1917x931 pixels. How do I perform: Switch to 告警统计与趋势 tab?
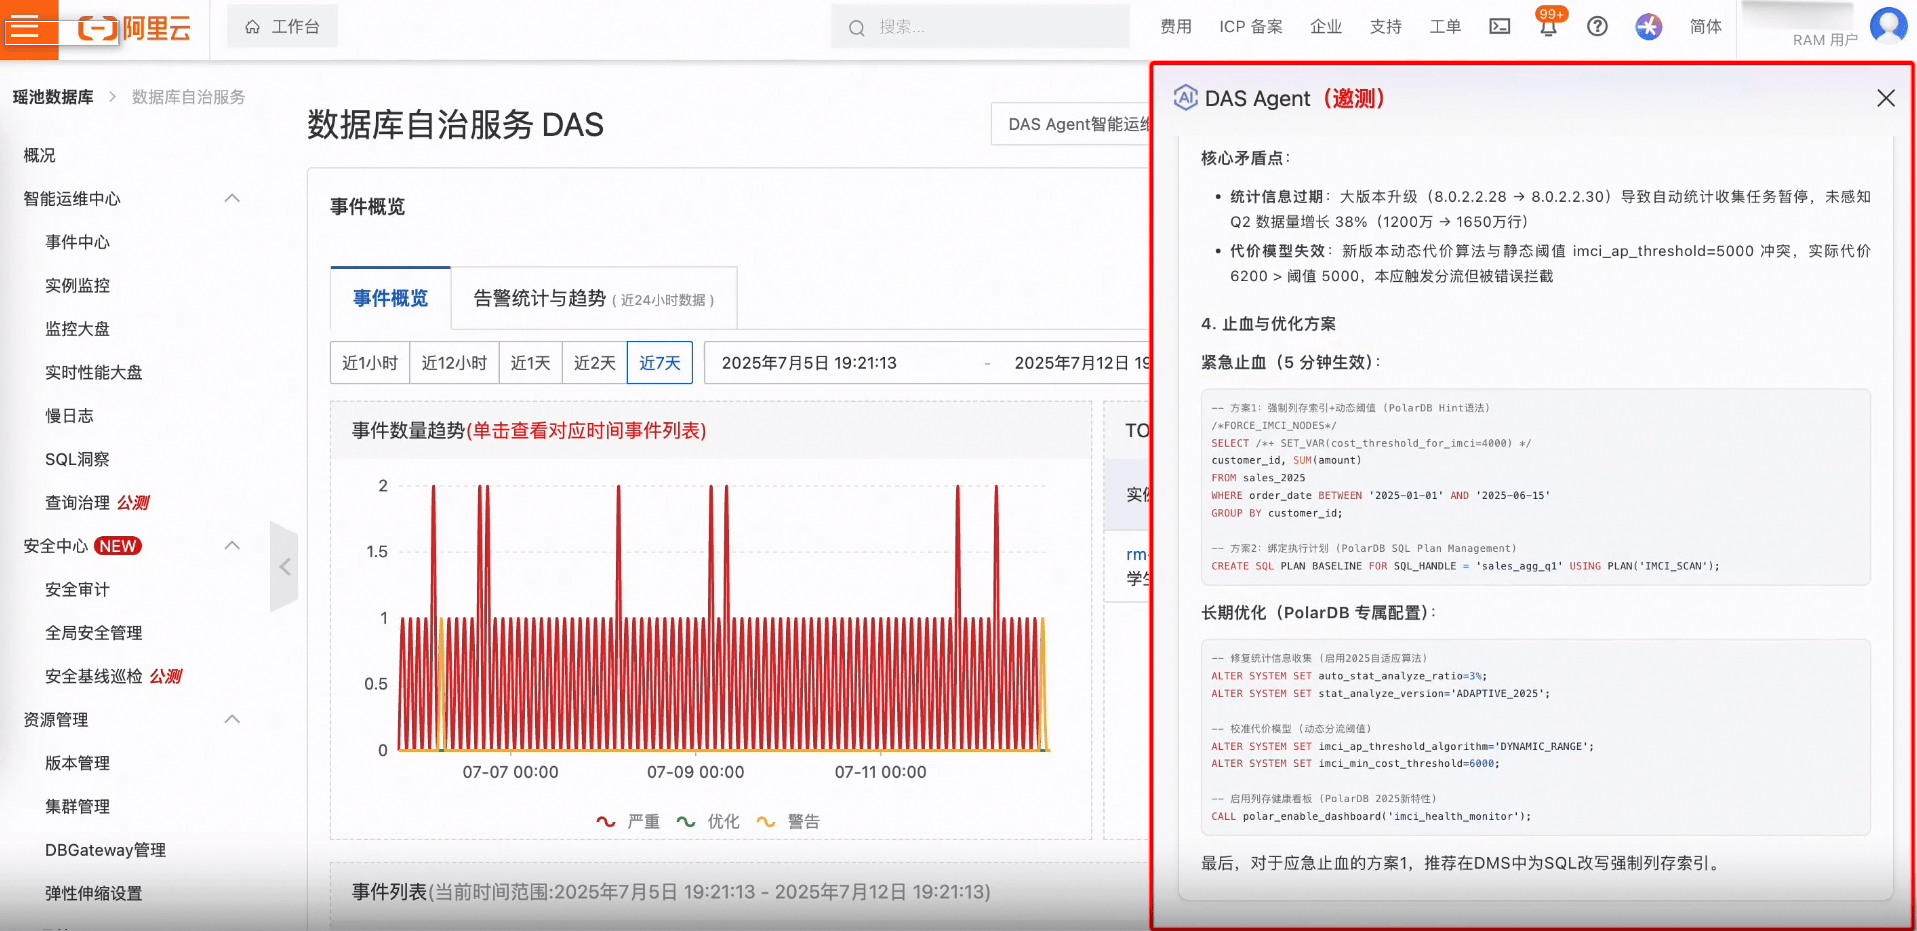pyautogui.click(x=593, y=298)
